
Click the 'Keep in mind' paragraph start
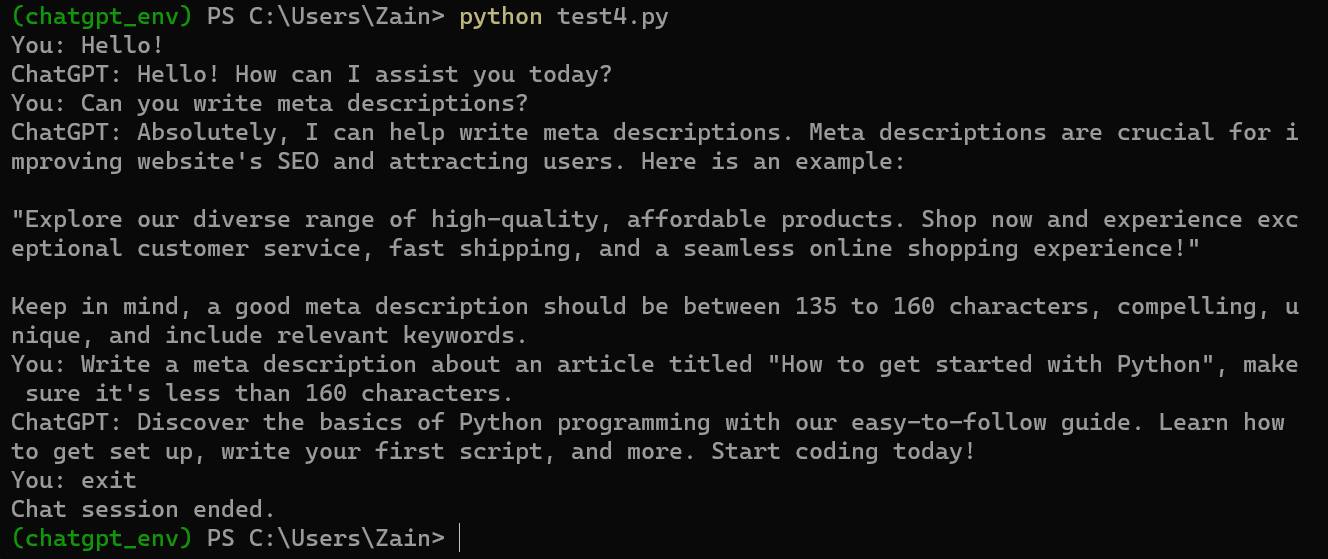click(x=94, y=306)
